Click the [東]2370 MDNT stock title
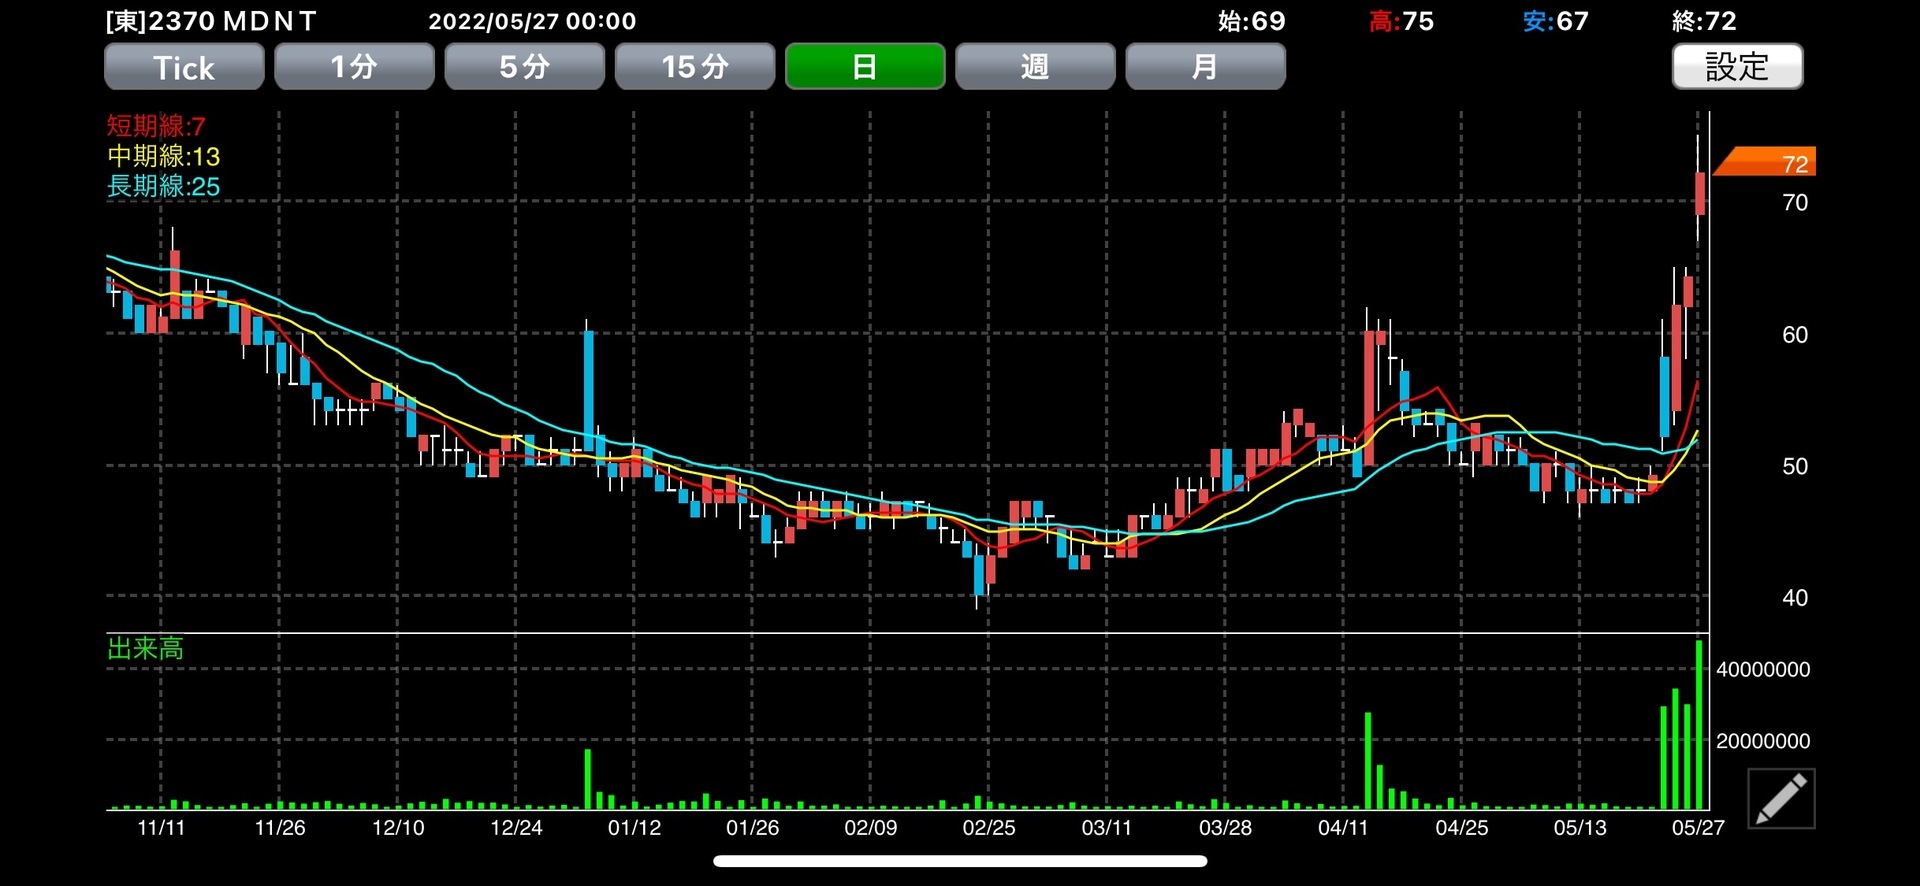Screen dimensions: 1920x886 click(211, 21)
